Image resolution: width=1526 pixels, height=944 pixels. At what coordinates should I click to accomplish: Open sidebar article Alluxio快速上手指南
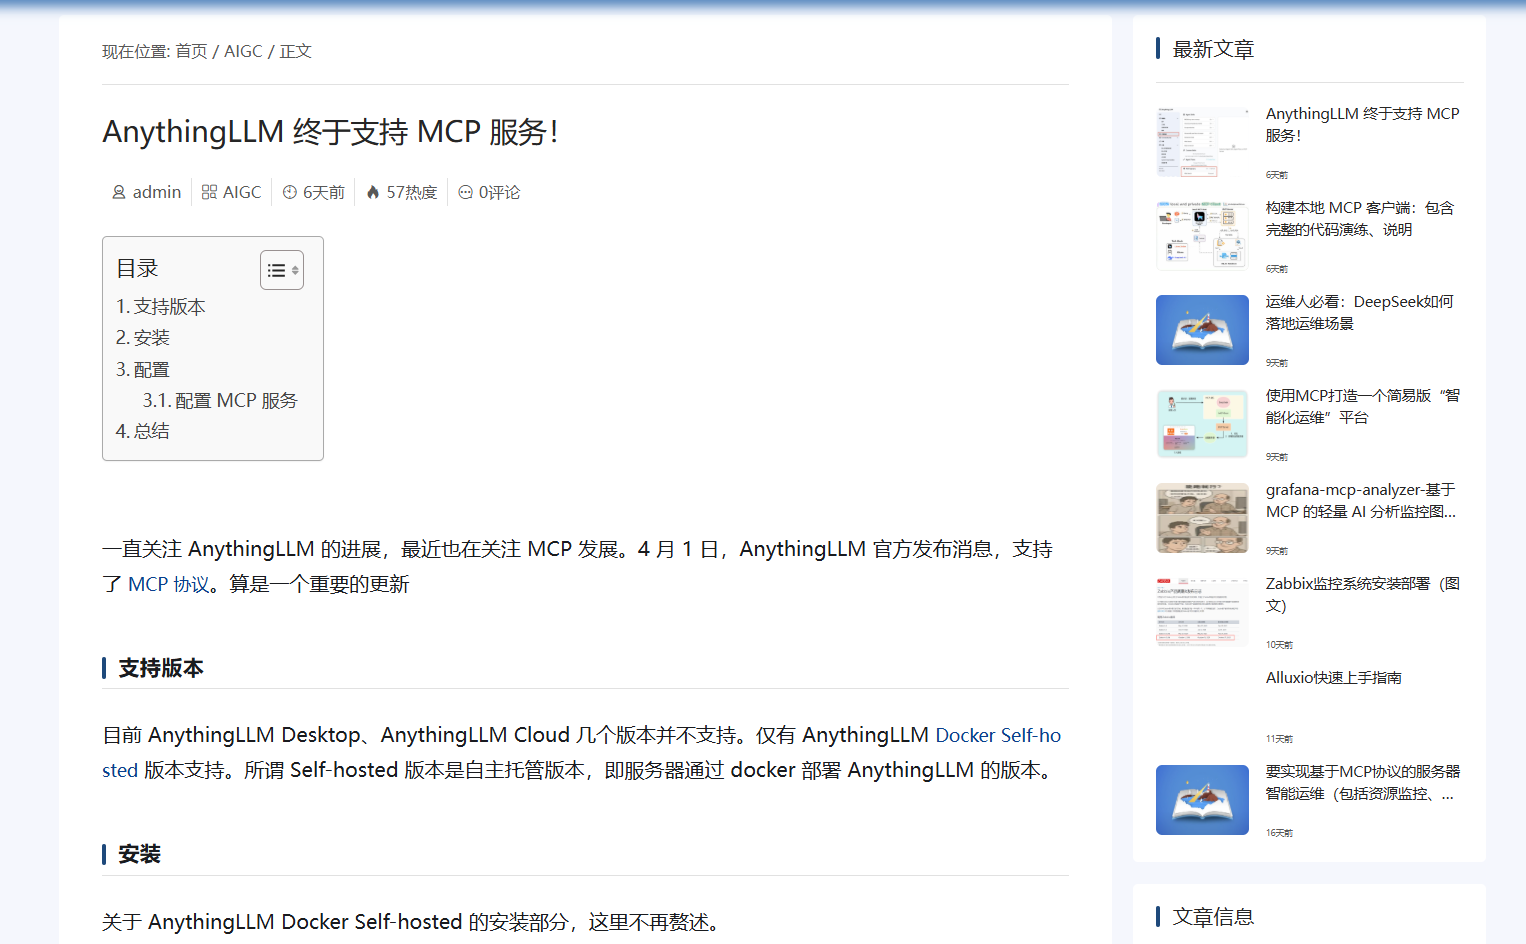1333,678
